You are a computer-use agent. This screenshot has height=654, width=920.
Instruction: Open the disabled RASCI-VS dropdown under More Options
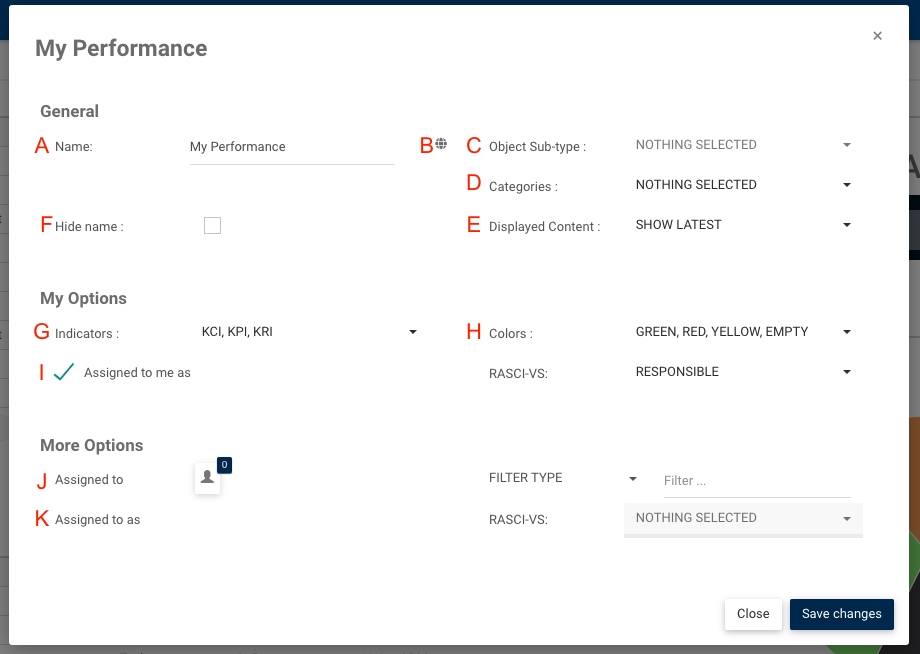tap(742, 518)
